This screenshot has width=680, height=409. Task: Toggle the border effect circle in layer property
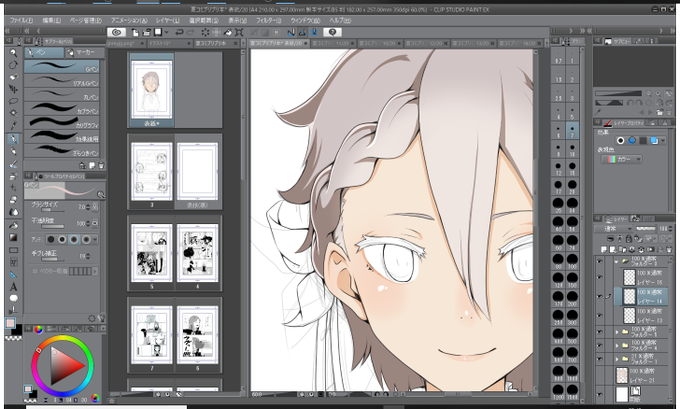tap(621, 141)
